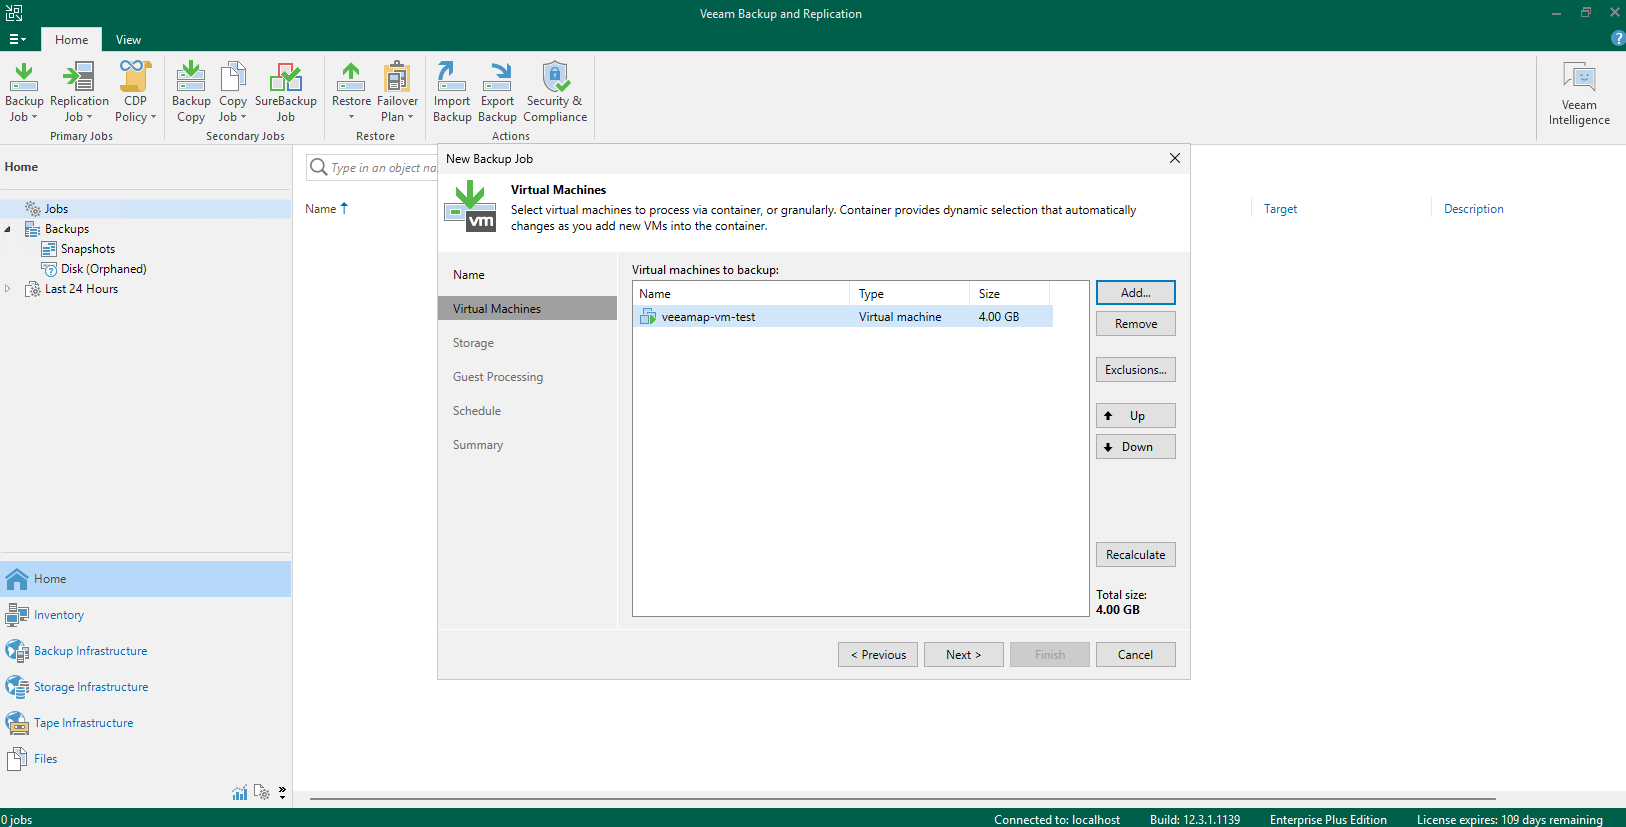
Task: Open the Failover Plan ribbon button
Action: tap(397, 92)
